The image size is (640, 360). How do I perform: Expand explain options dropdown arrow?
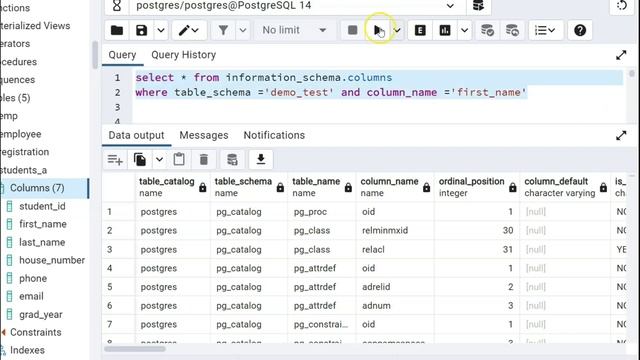464,30
